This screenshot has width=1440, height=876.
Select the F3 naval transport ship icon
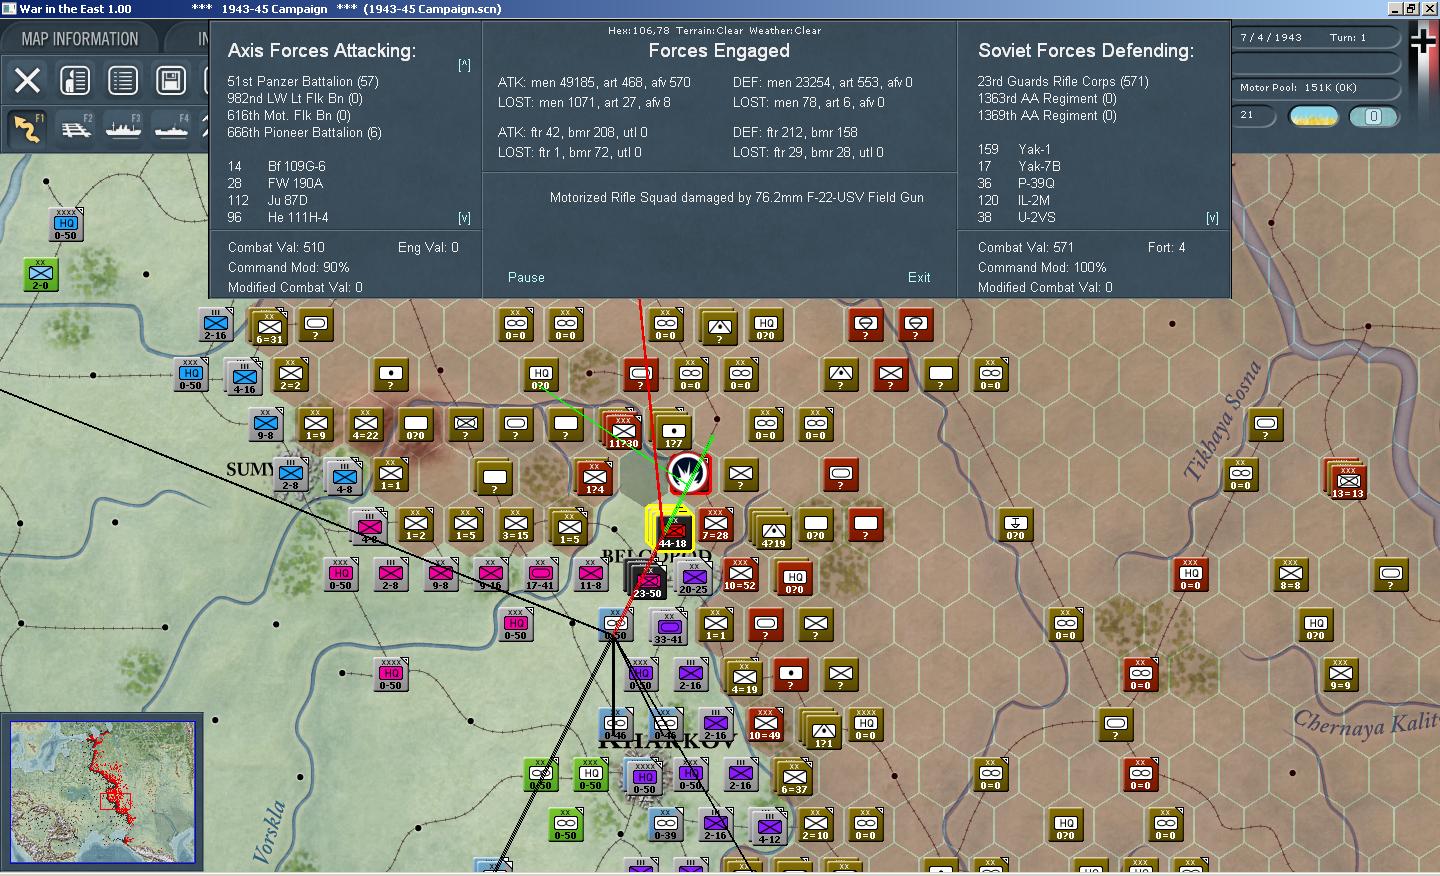[124, 128]
